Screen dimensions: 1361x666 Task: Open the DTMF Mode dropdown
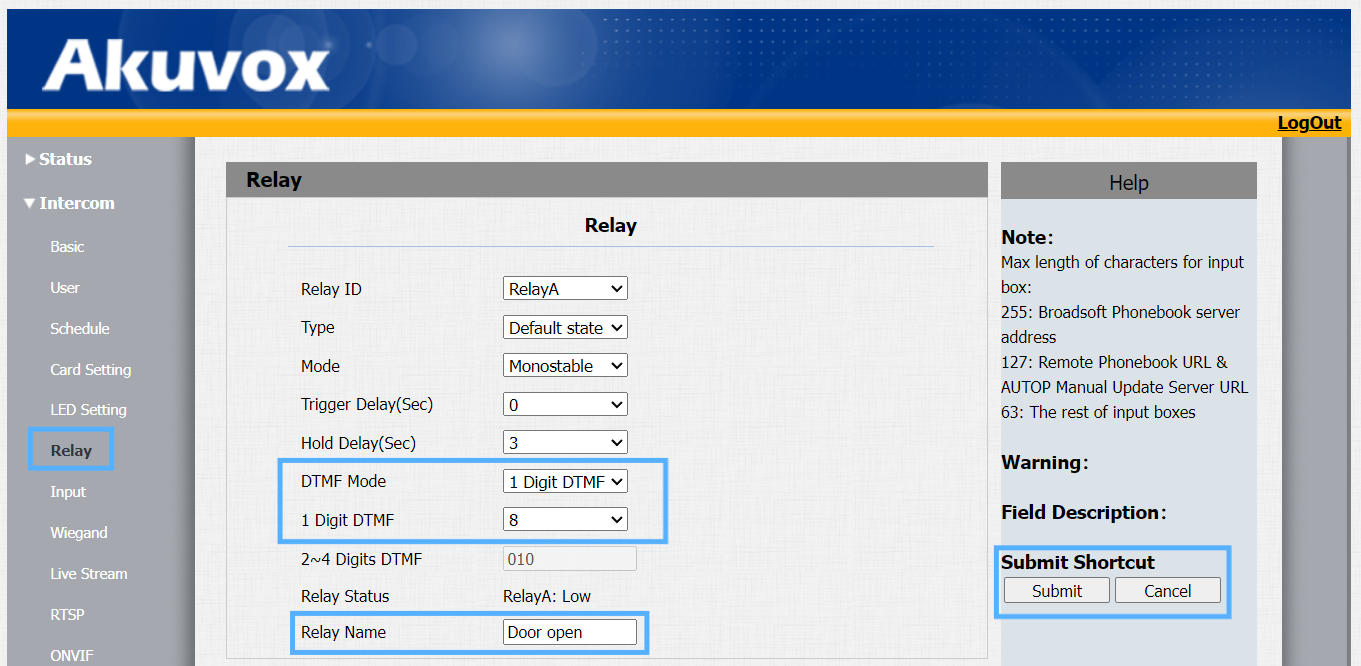565,482
